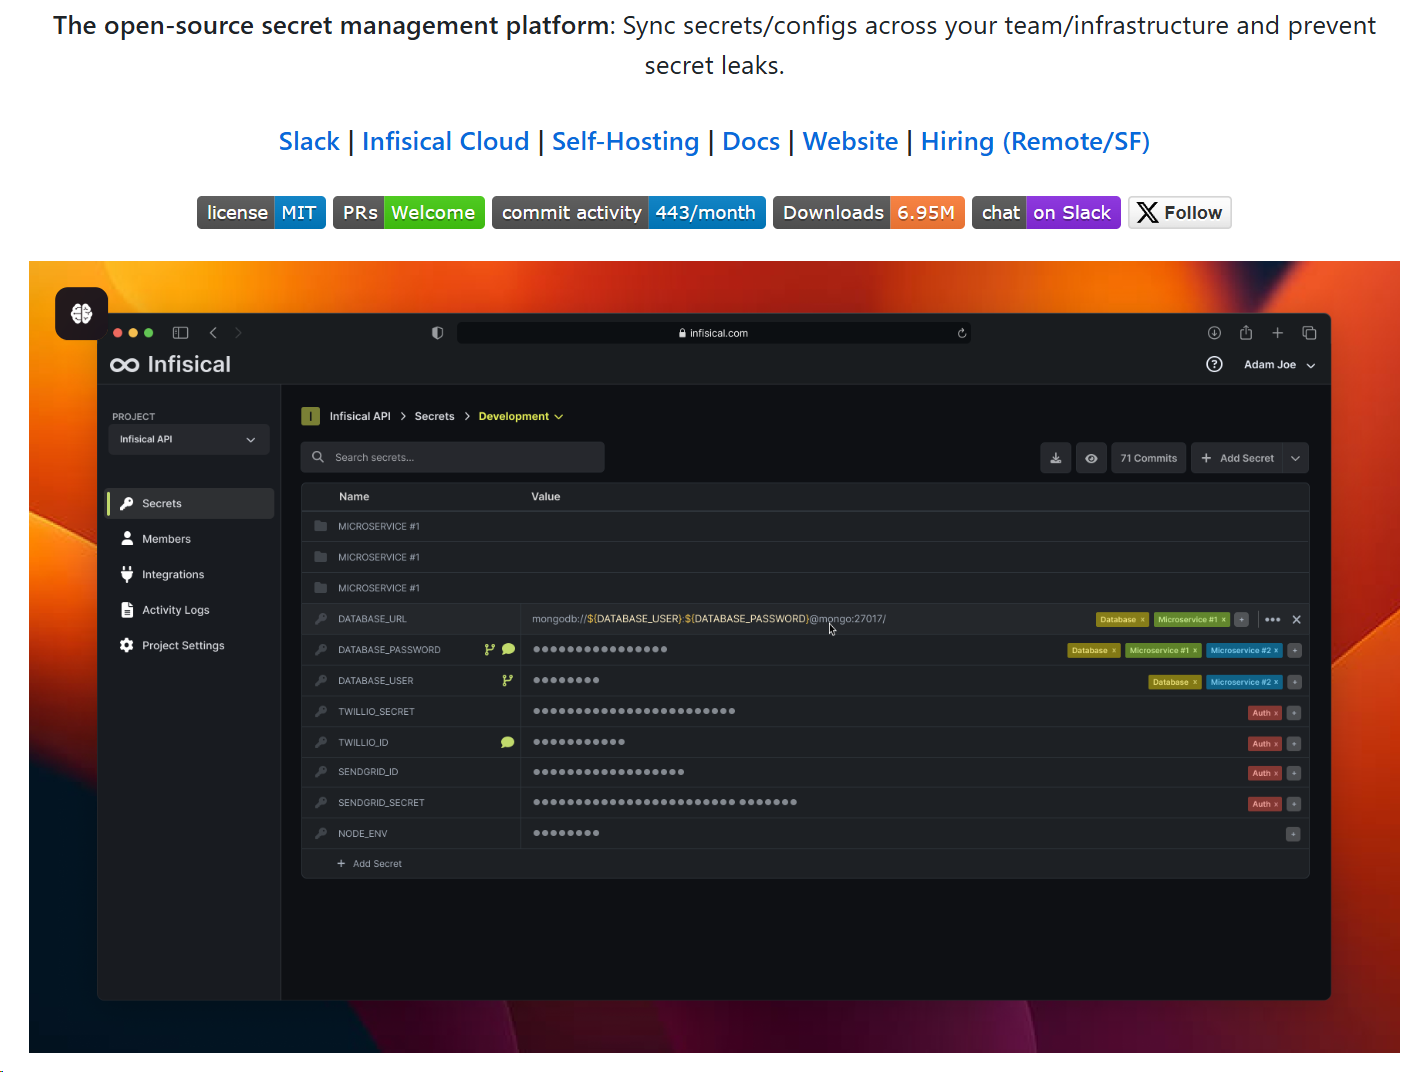Click the Name column header
The width and height of the screenshot is (1416, 1072).
(x=354, y=497)
